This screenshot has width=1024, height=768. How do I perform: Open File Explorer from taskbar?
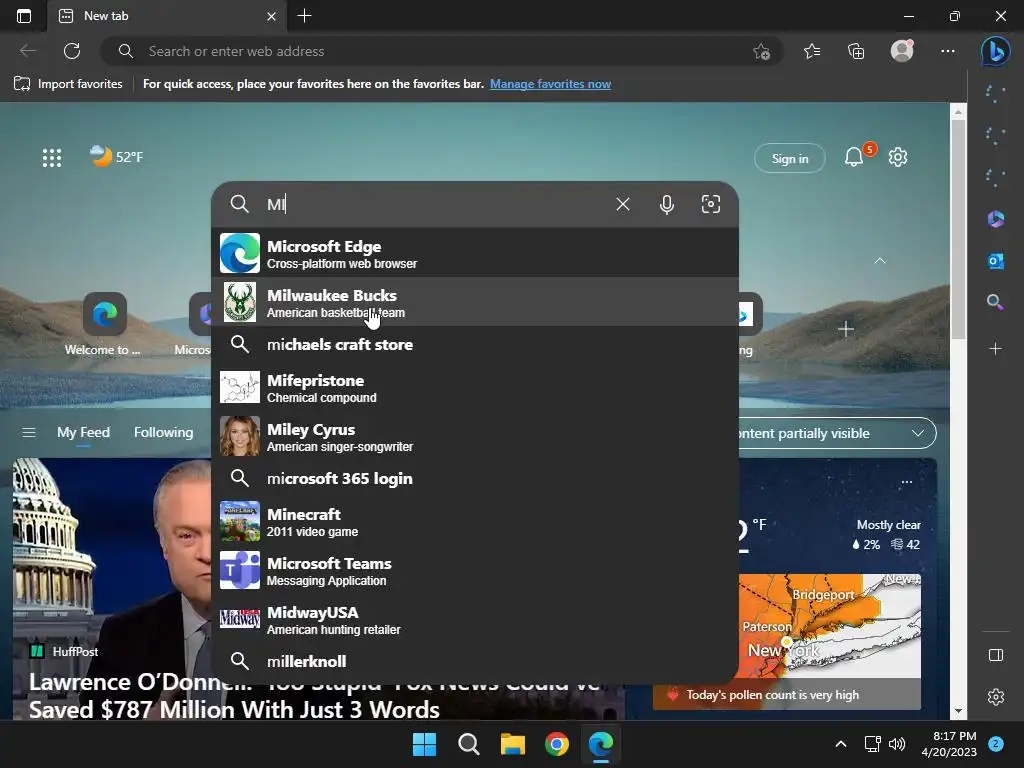[513, 744]
